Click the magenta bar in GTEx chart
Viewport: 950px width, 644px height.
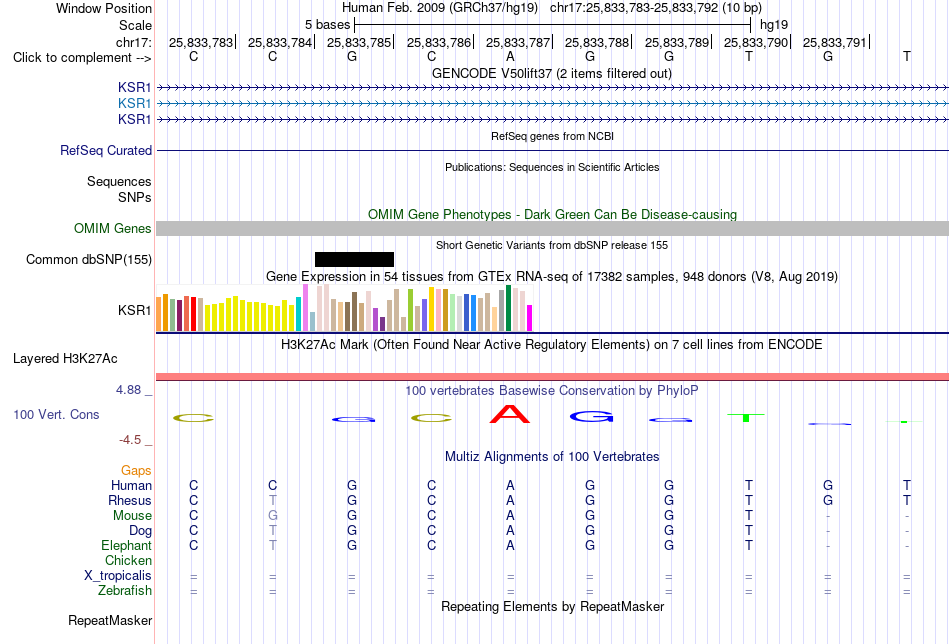coord(529,318)
